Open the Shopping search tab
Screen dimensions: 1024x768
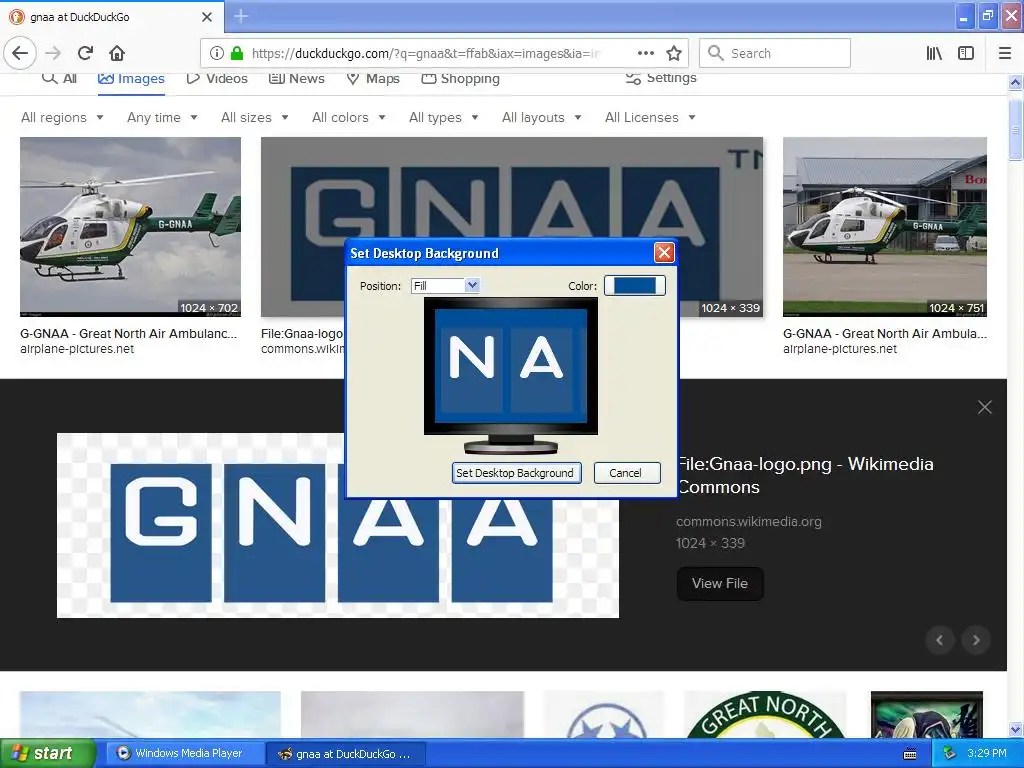[460, 78]
